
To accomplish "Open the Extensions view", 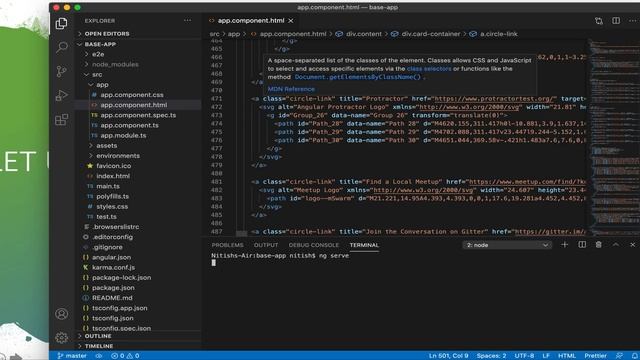I will 62,120.
